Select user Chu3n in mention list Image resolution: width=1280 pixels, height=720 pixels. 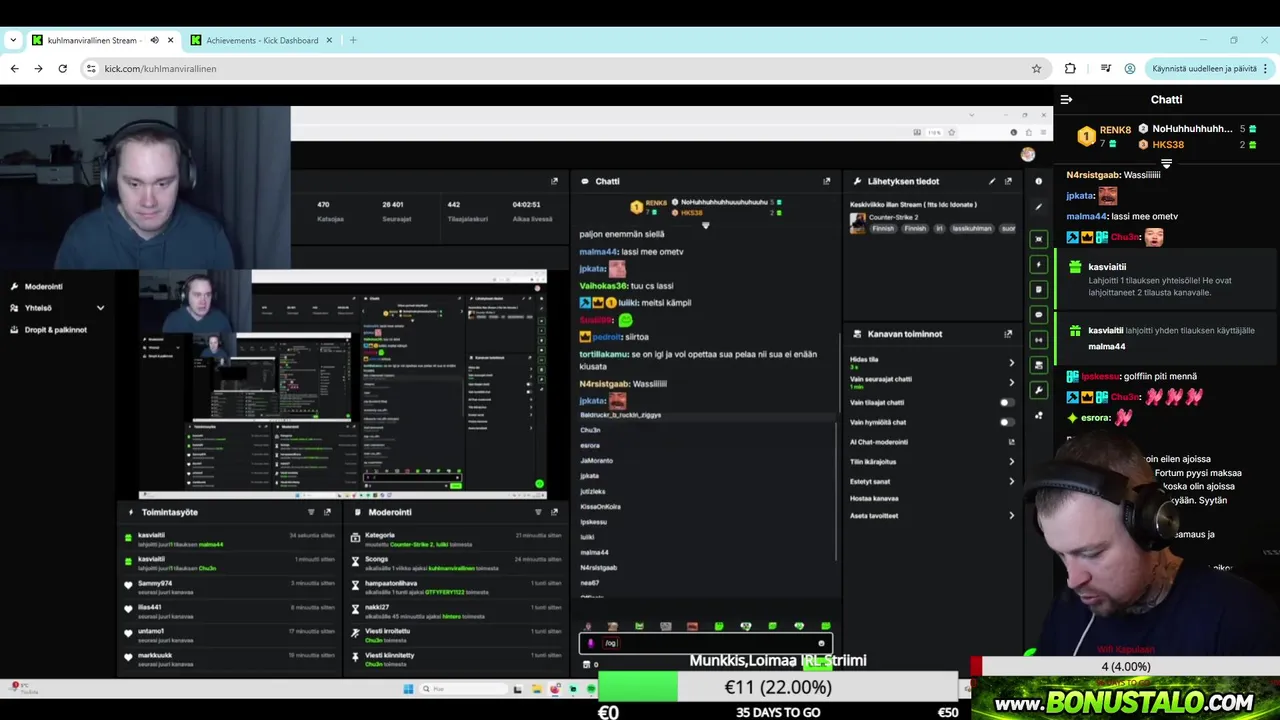tap(590, 430)
